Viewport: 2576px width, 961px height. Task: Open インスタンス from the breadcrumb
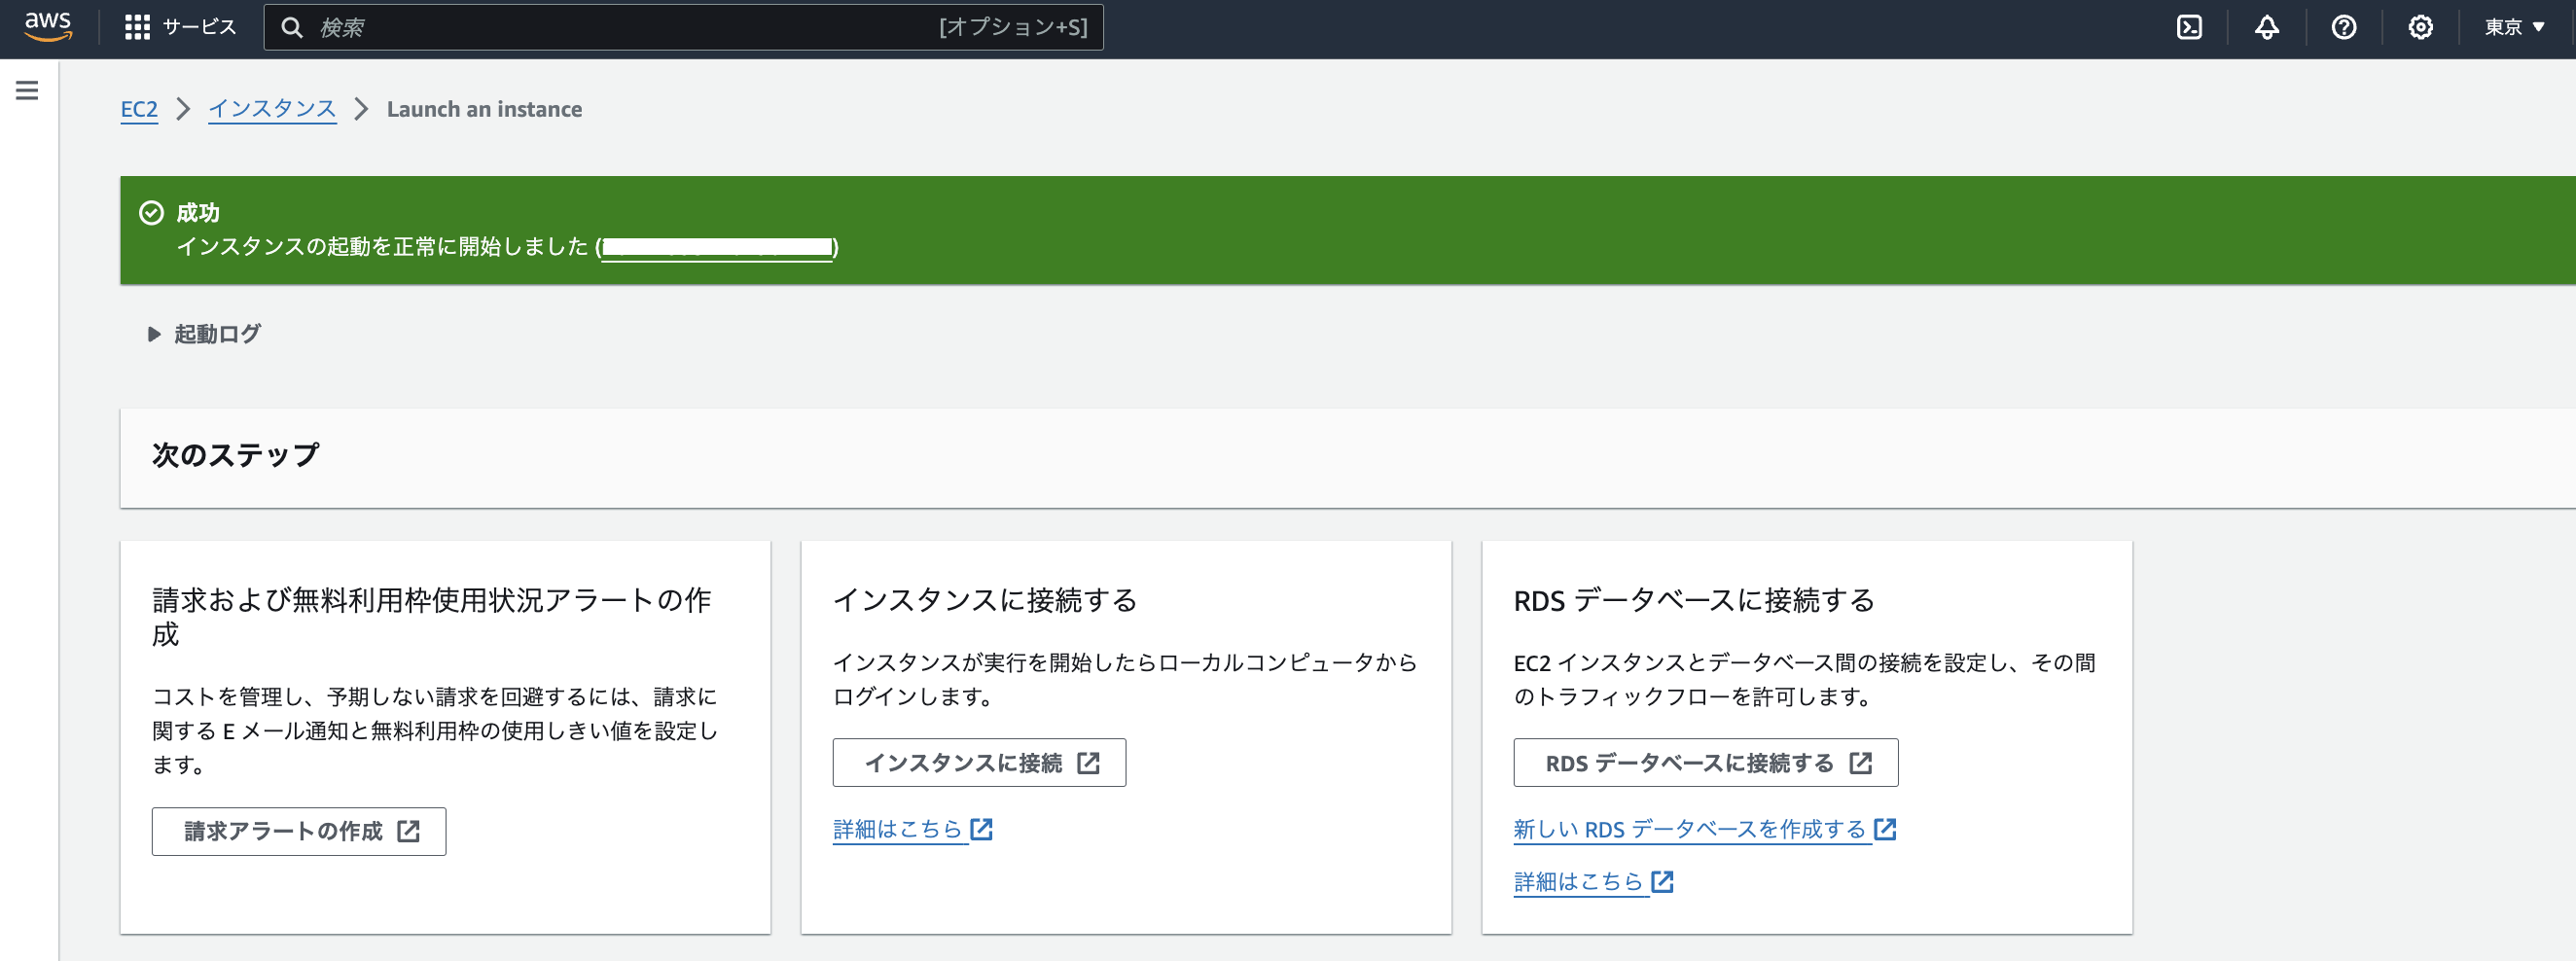[272, 110]
